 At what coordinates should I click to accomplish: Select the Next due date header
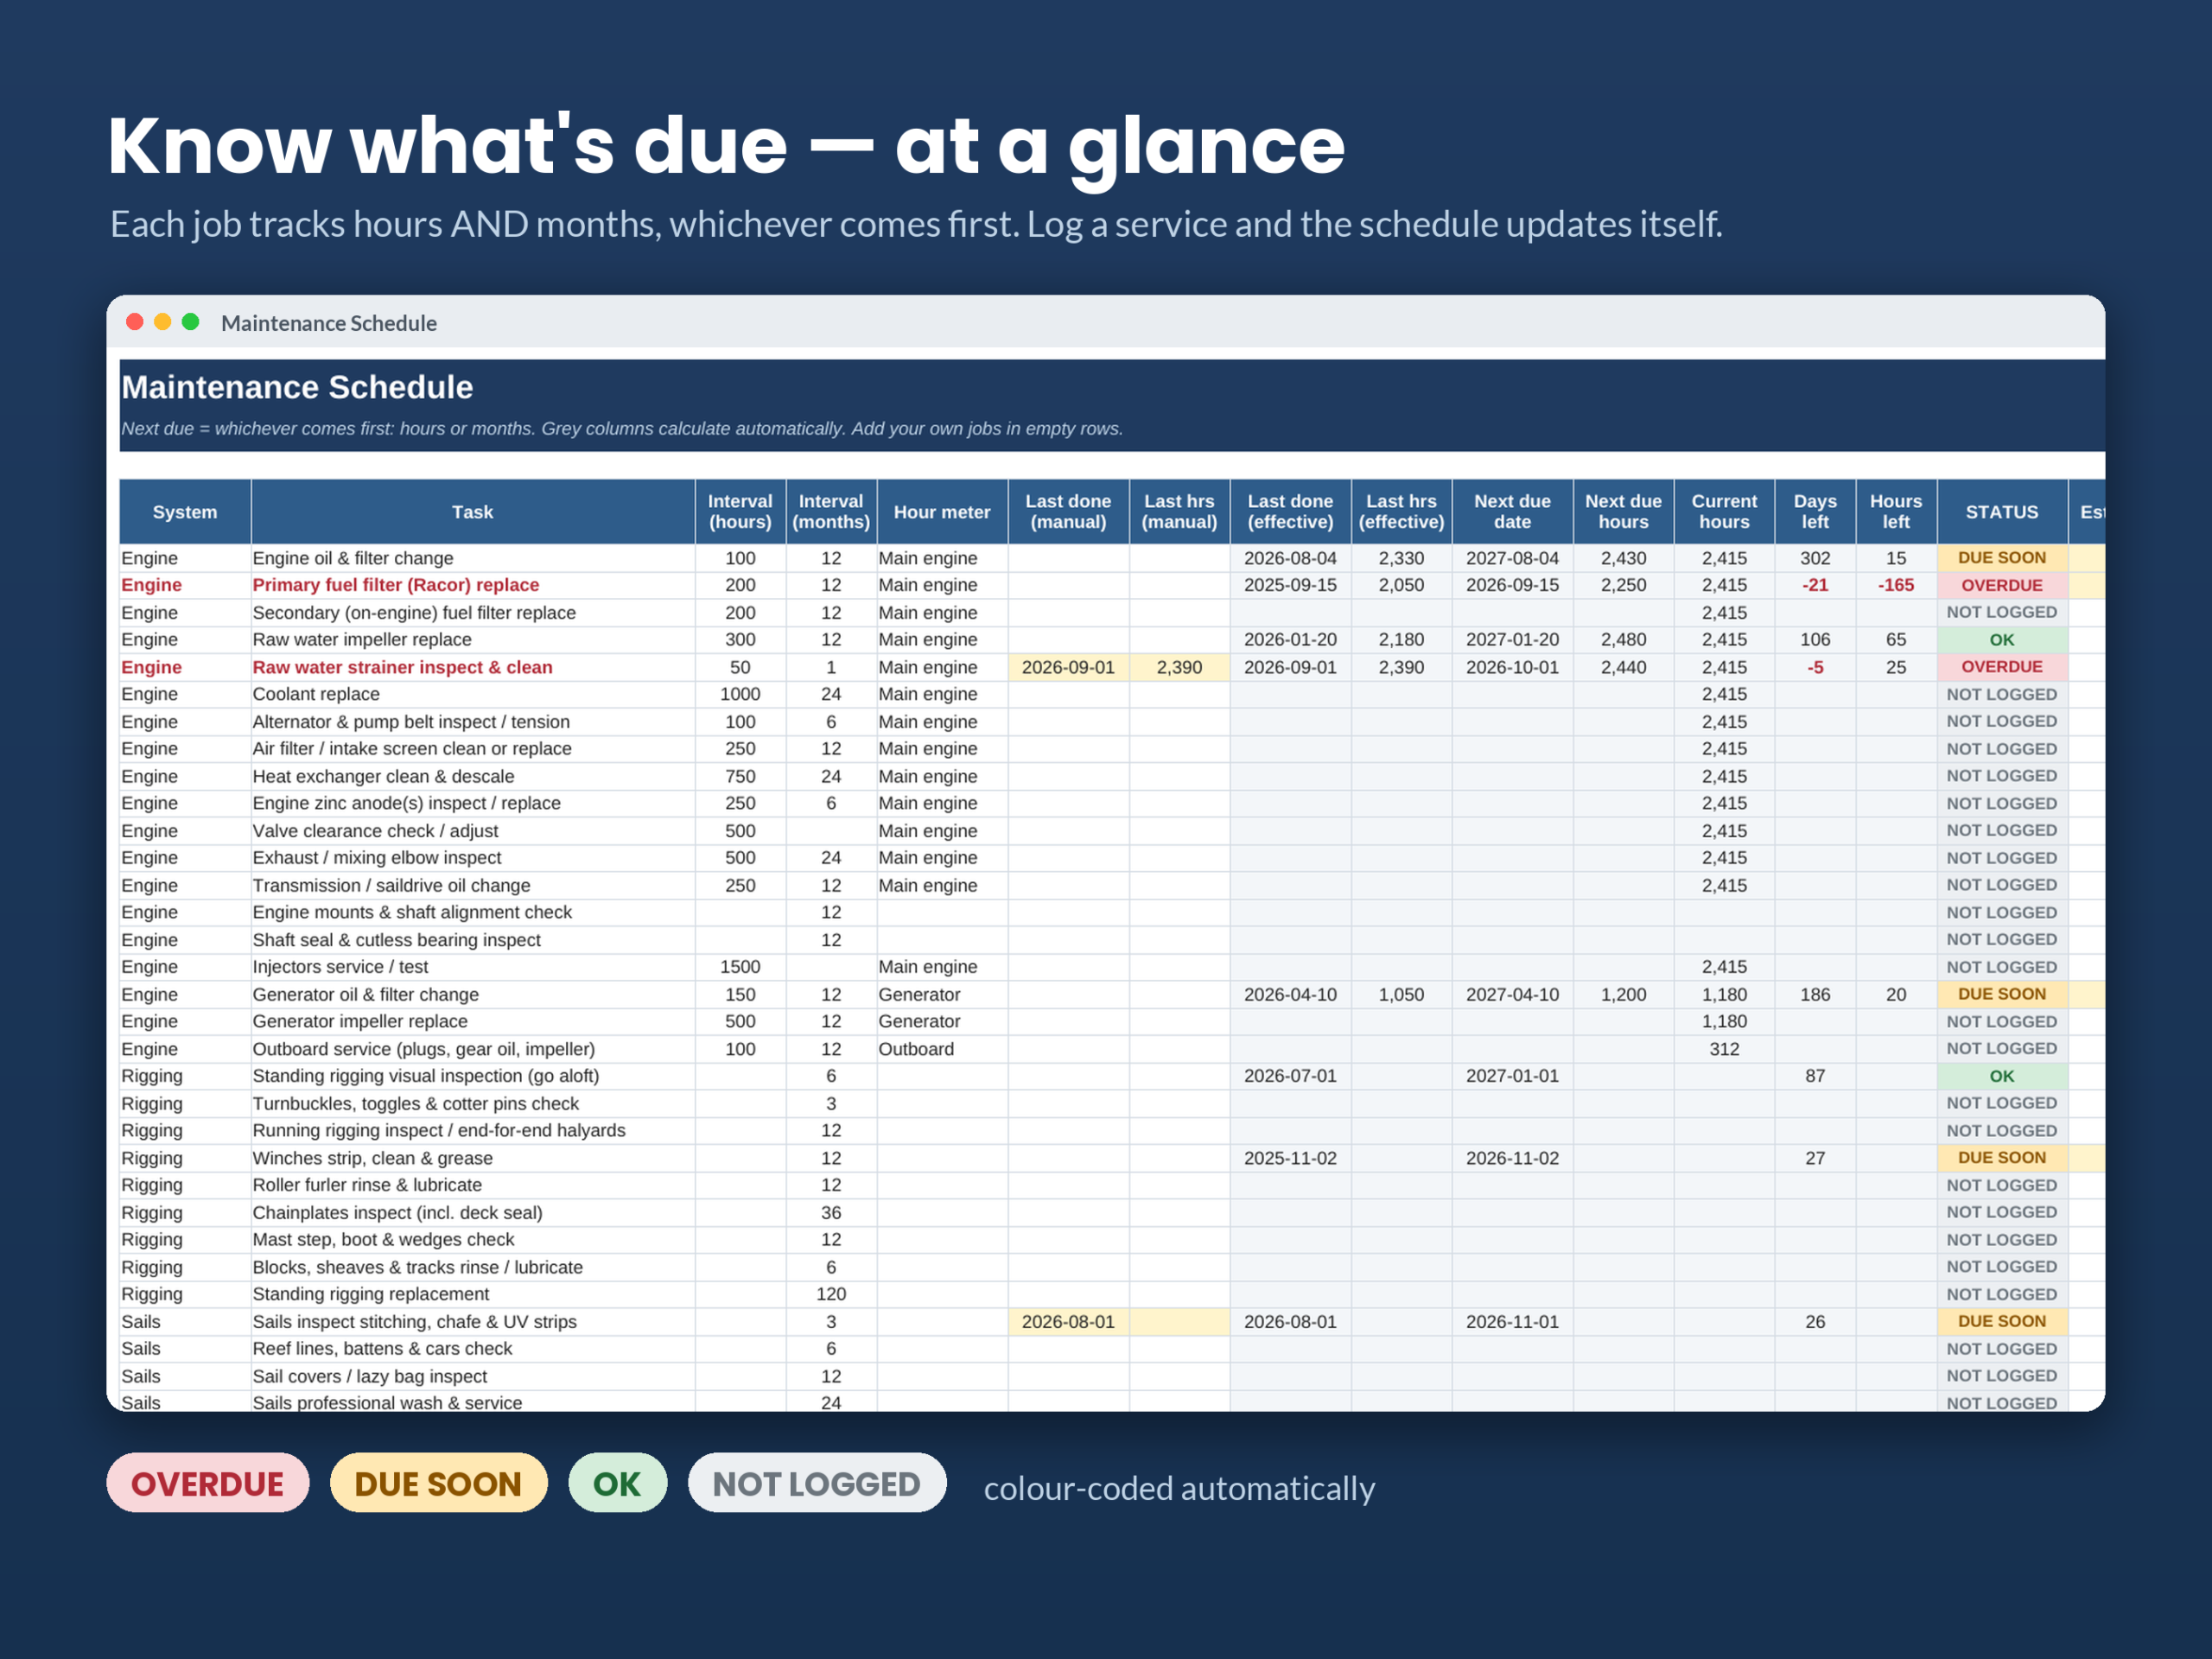[x=1512, y=512]
